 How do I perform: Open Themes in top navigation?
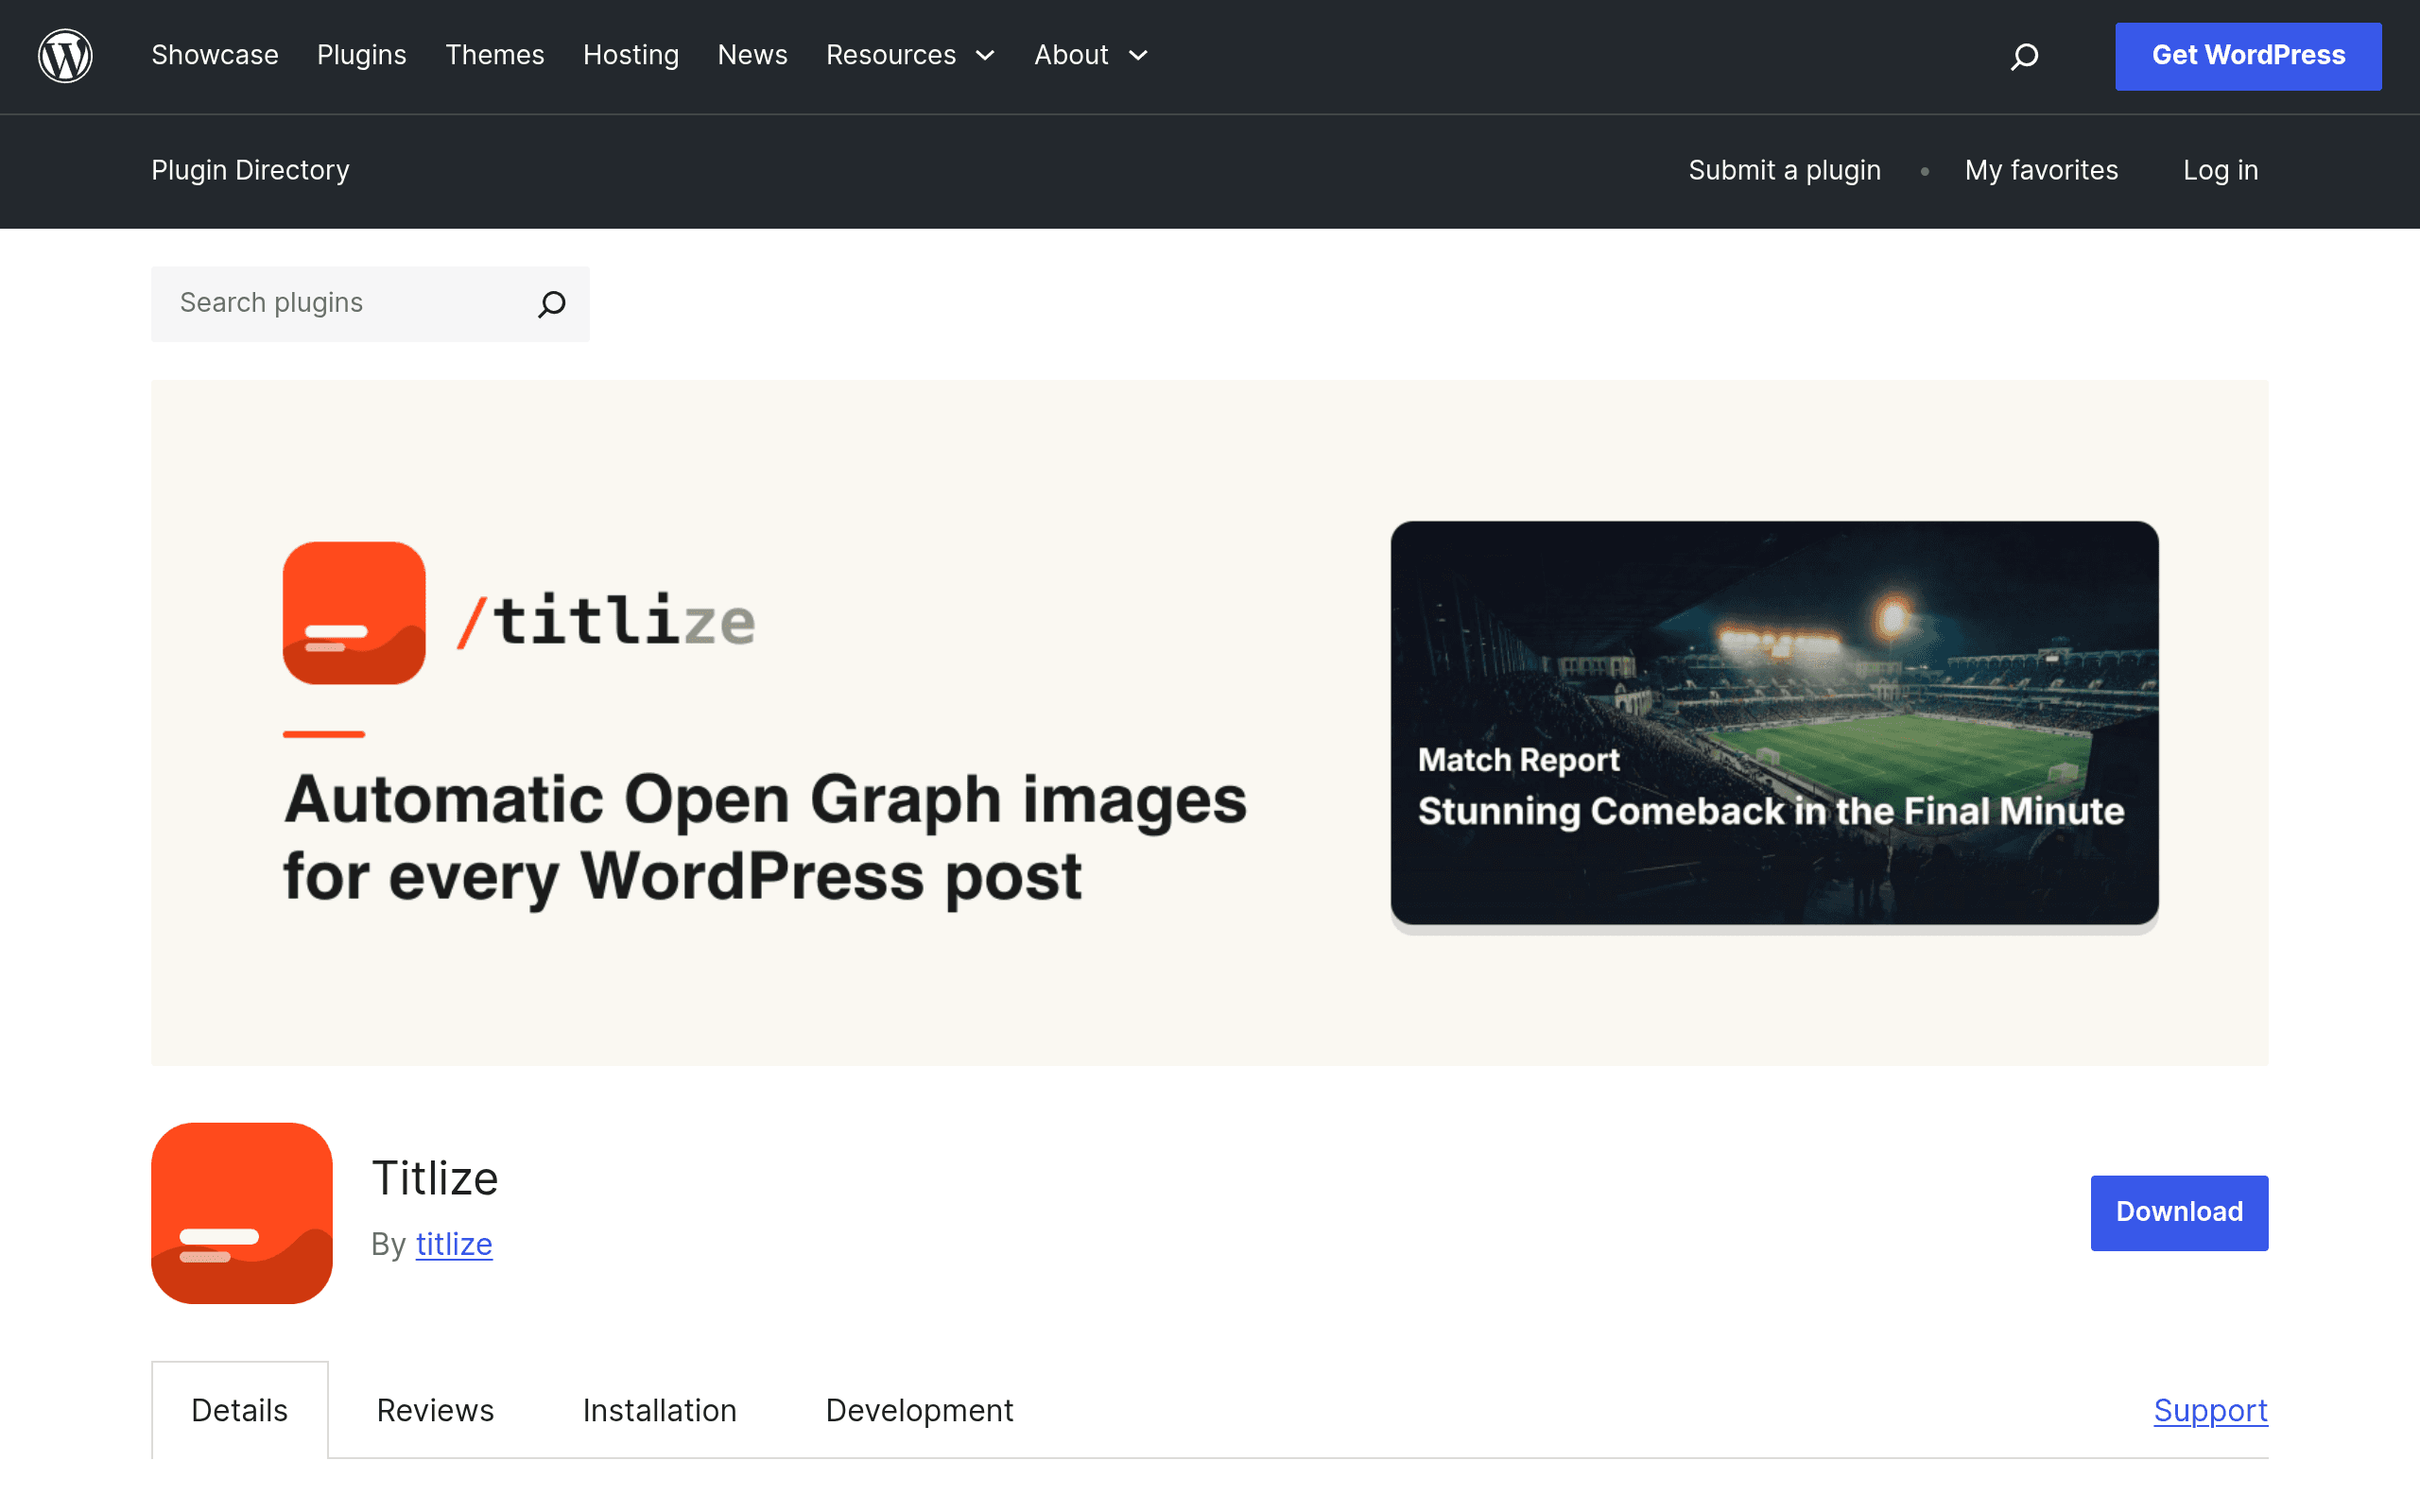tap(495, 55)
